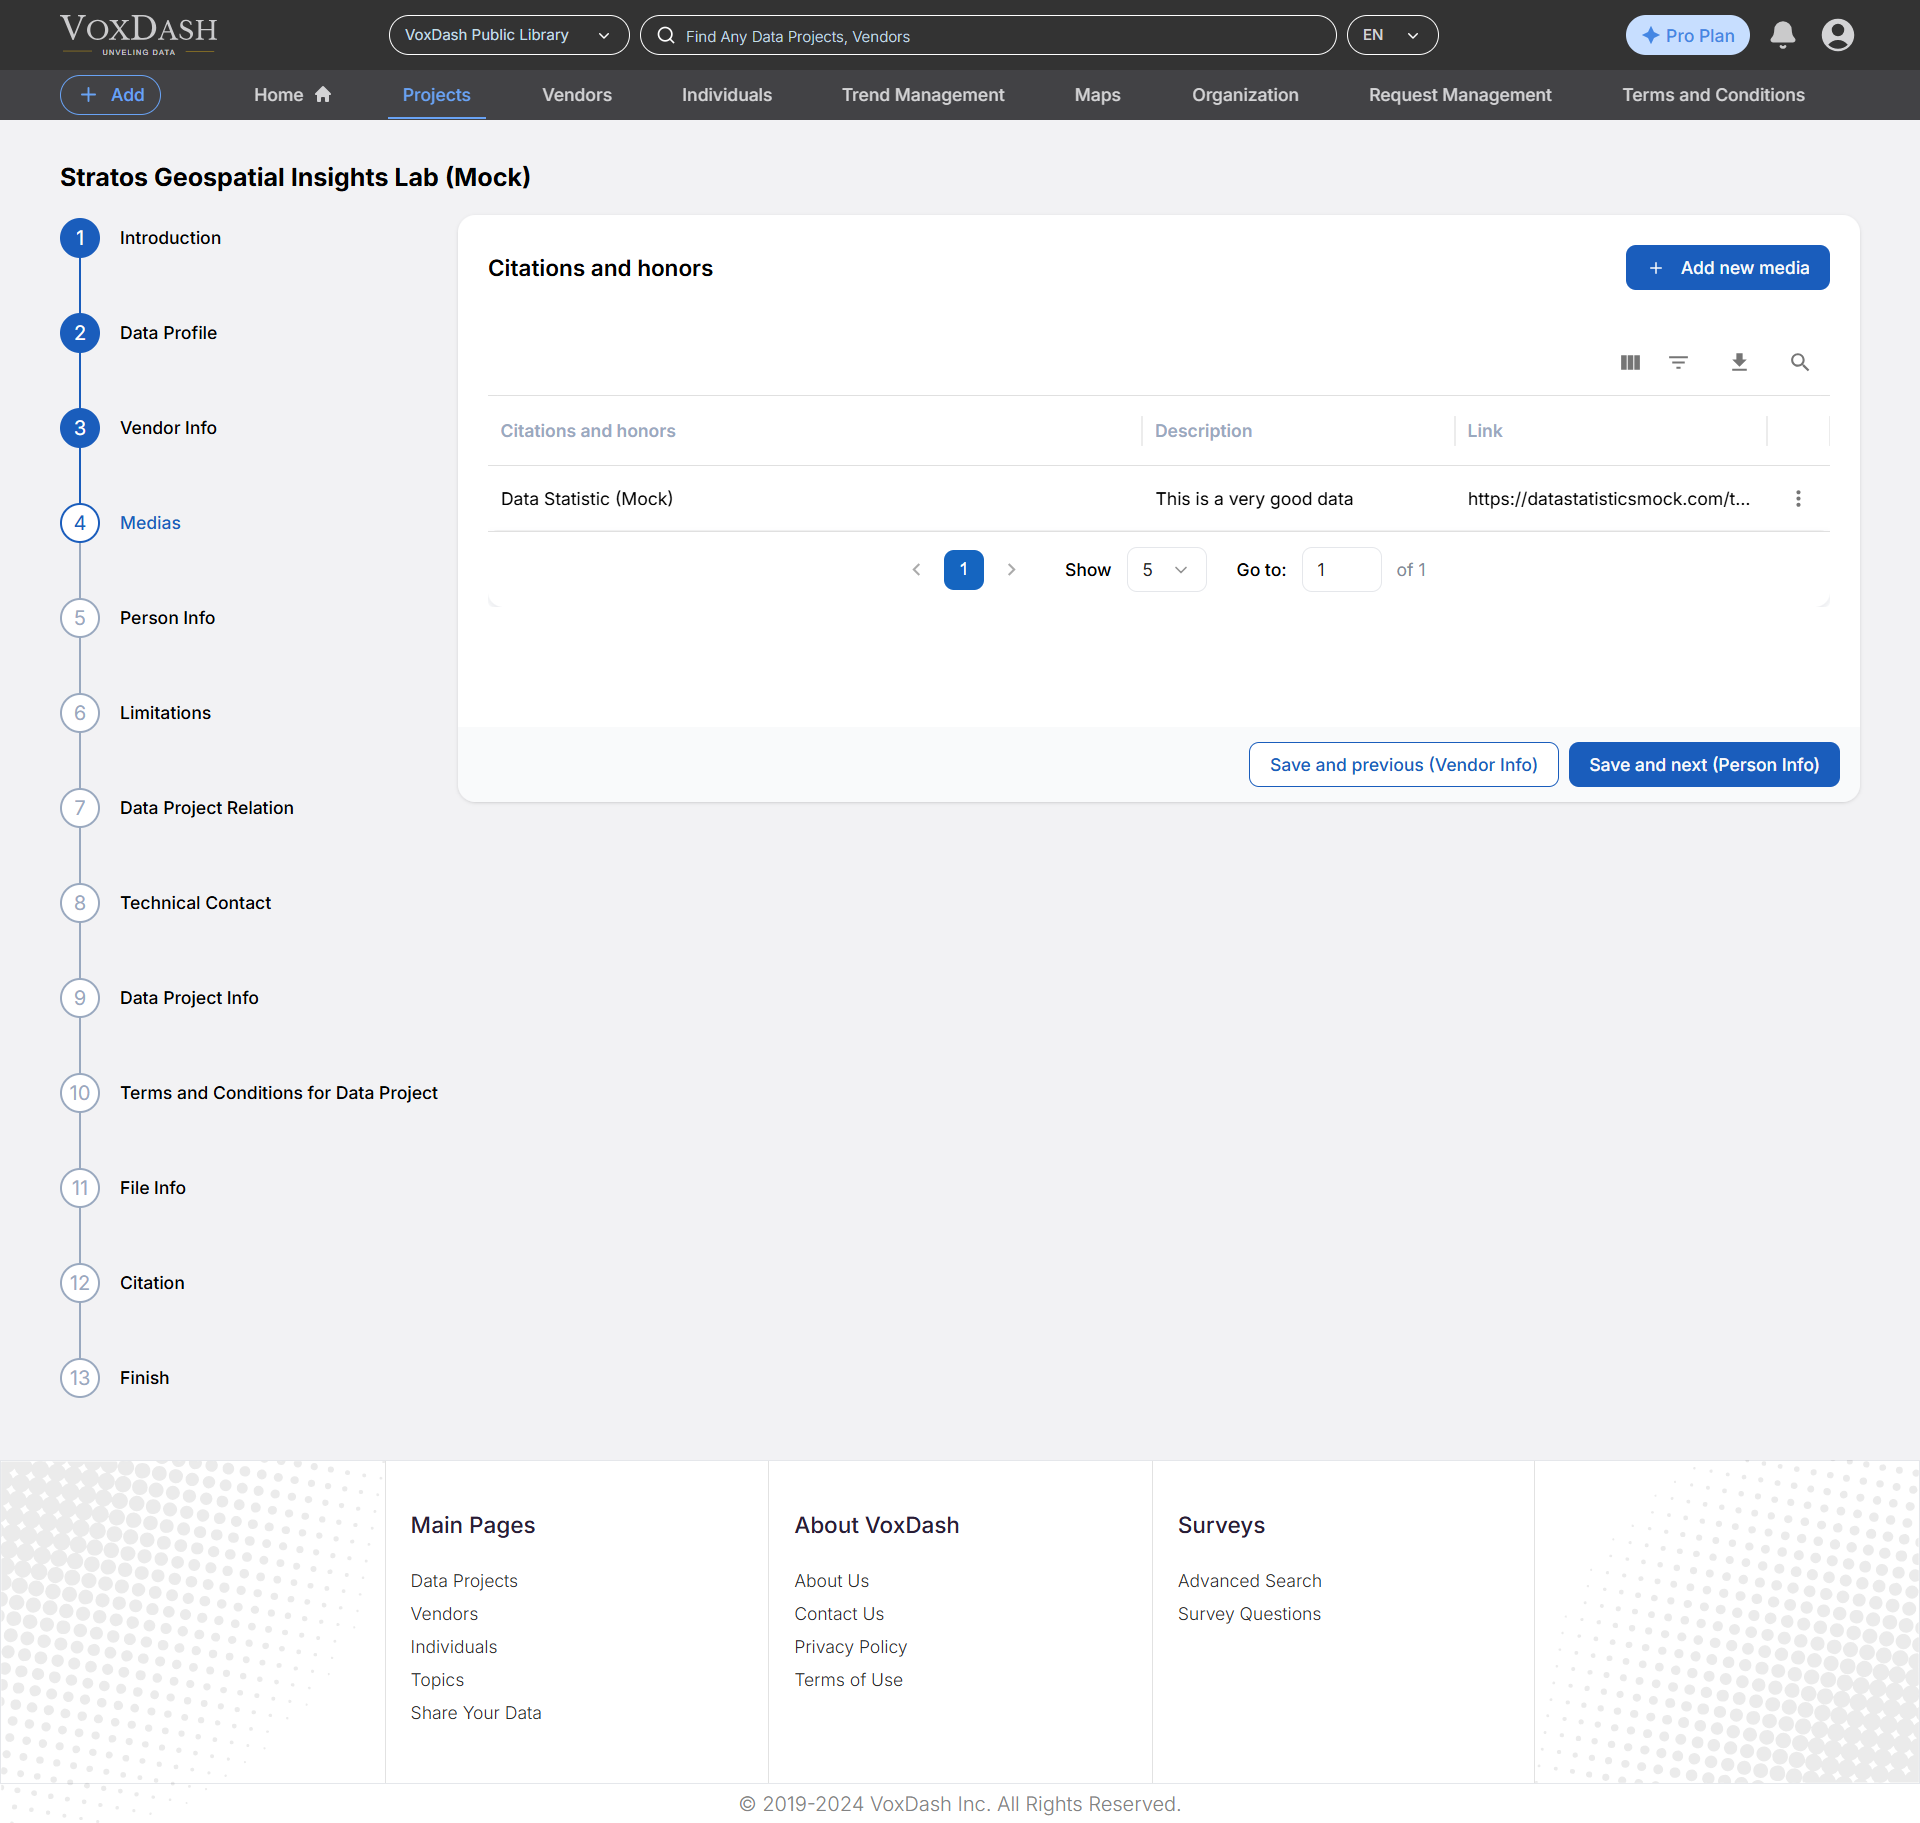Open the EN language selector
Screen dimensions: 1920x1823
click(x=1391, y=35)
